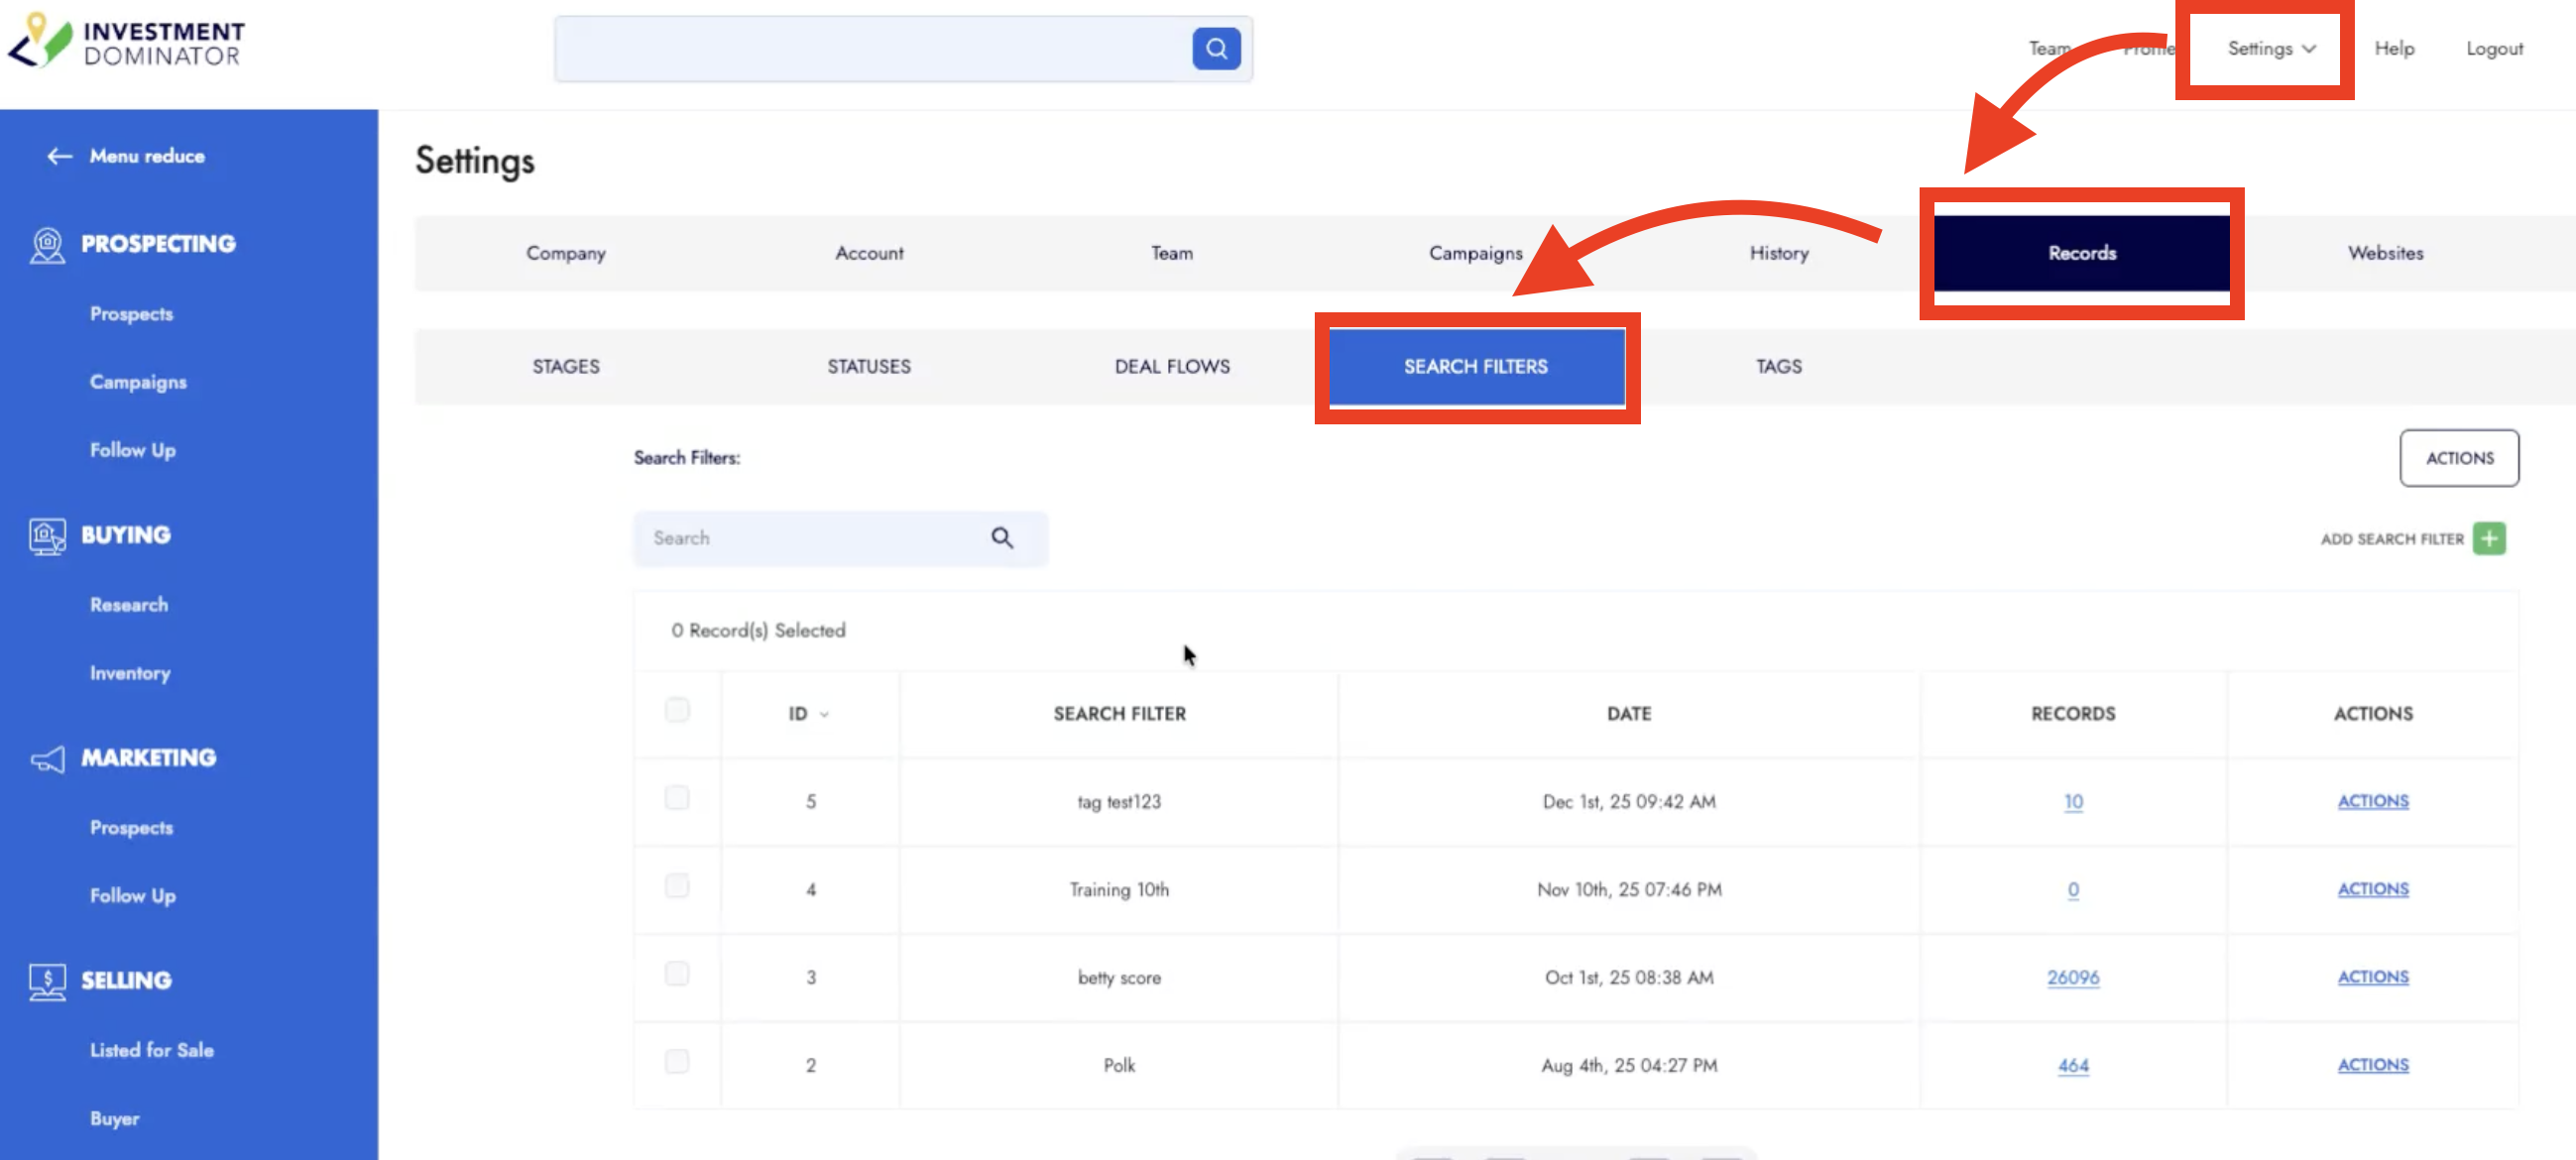The image size is (2576, 1160).
Task: Toggle the select-all header checkbox
Action: pos(677,710)
